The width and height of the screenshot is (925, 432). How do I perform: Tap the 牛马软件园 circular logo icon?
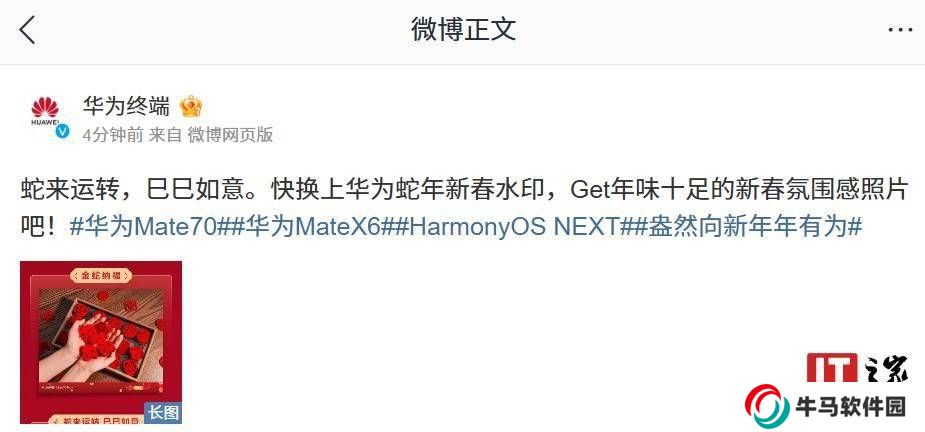point(767,405)
